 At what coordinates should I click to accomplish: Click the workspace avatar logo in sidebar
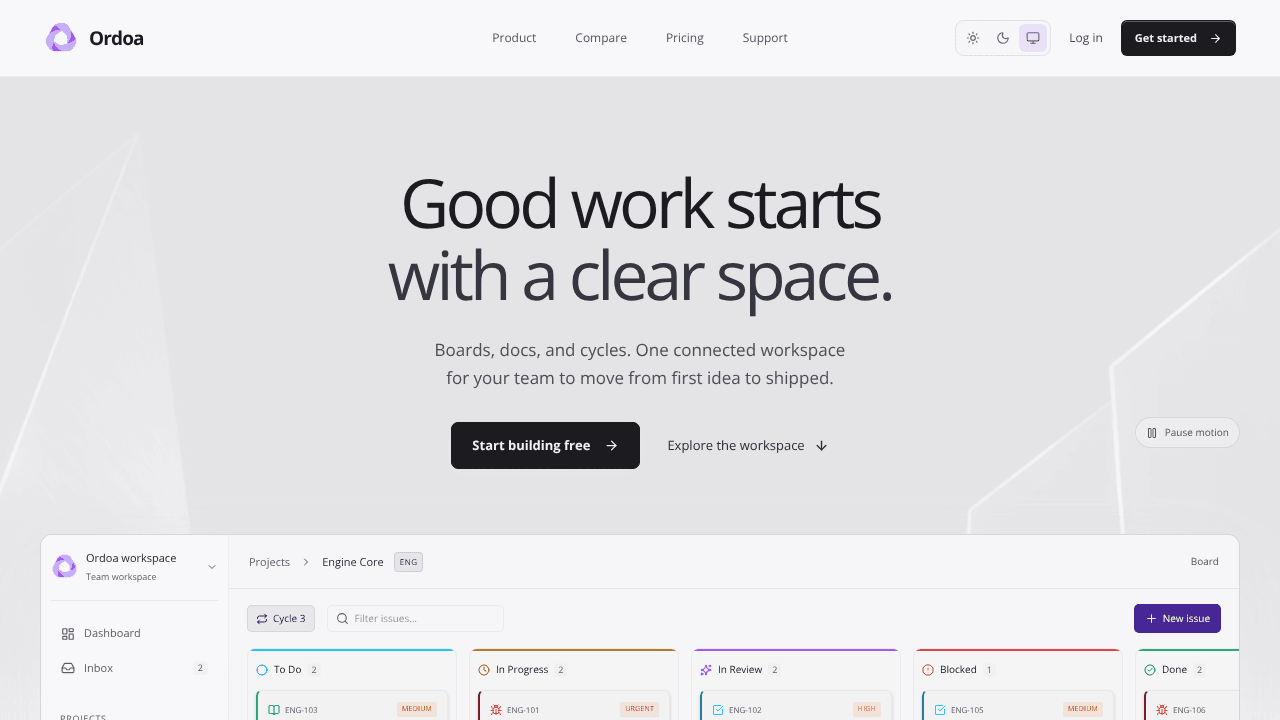point(65,567)
